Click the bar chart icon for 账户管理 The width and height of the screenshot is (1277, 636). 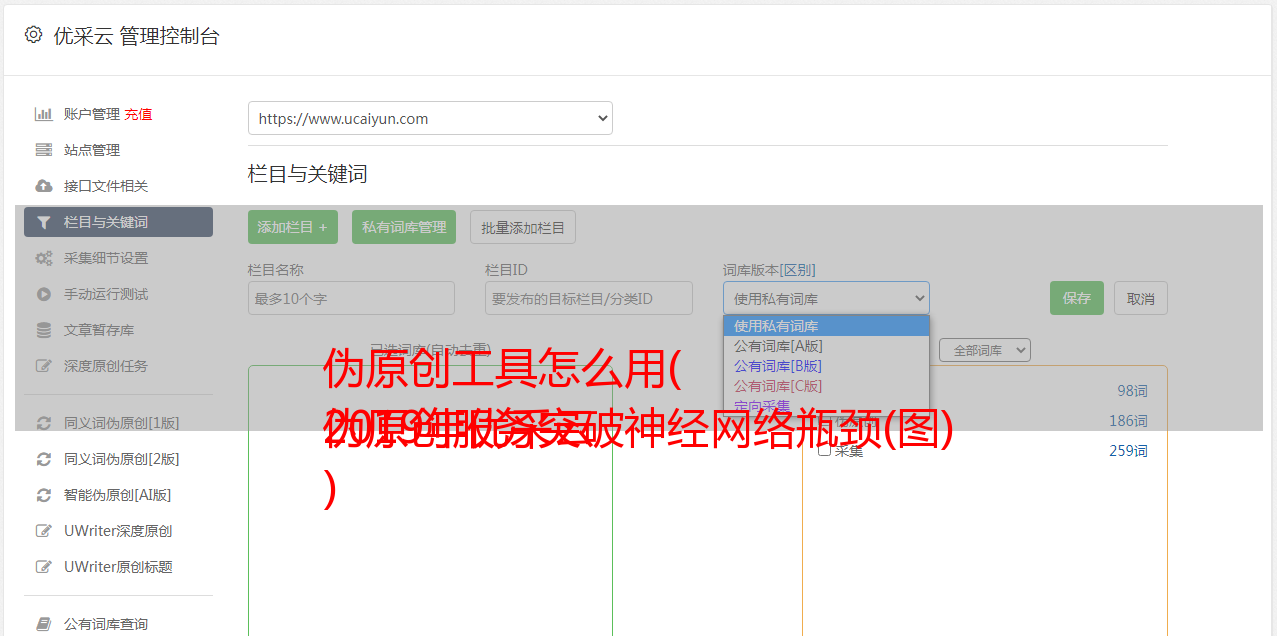coord(44,114)
